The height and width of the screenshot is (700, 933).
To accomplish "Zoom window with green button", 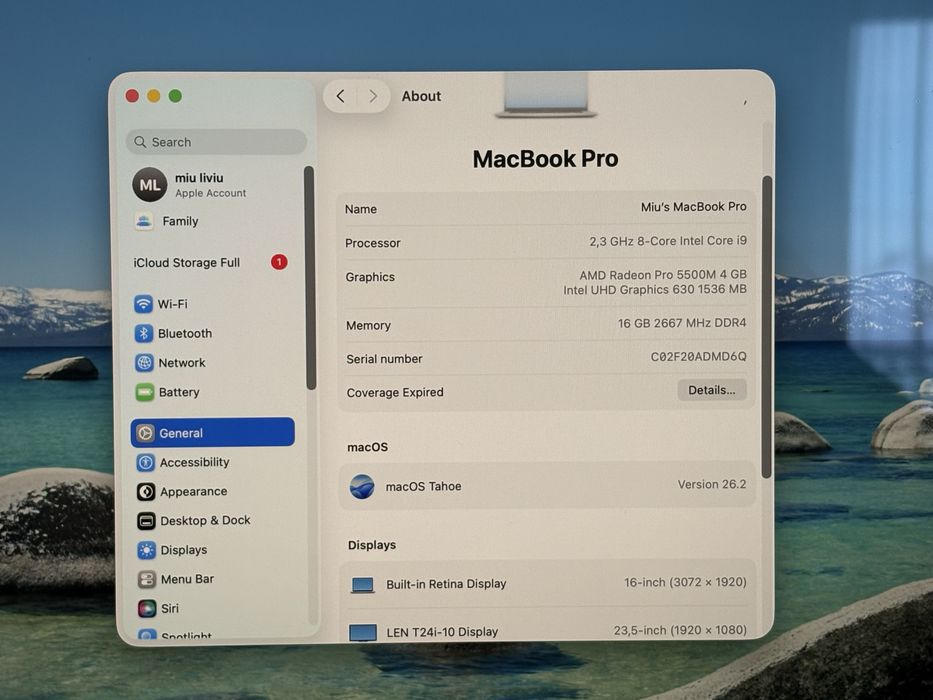I will pos(175,96).
